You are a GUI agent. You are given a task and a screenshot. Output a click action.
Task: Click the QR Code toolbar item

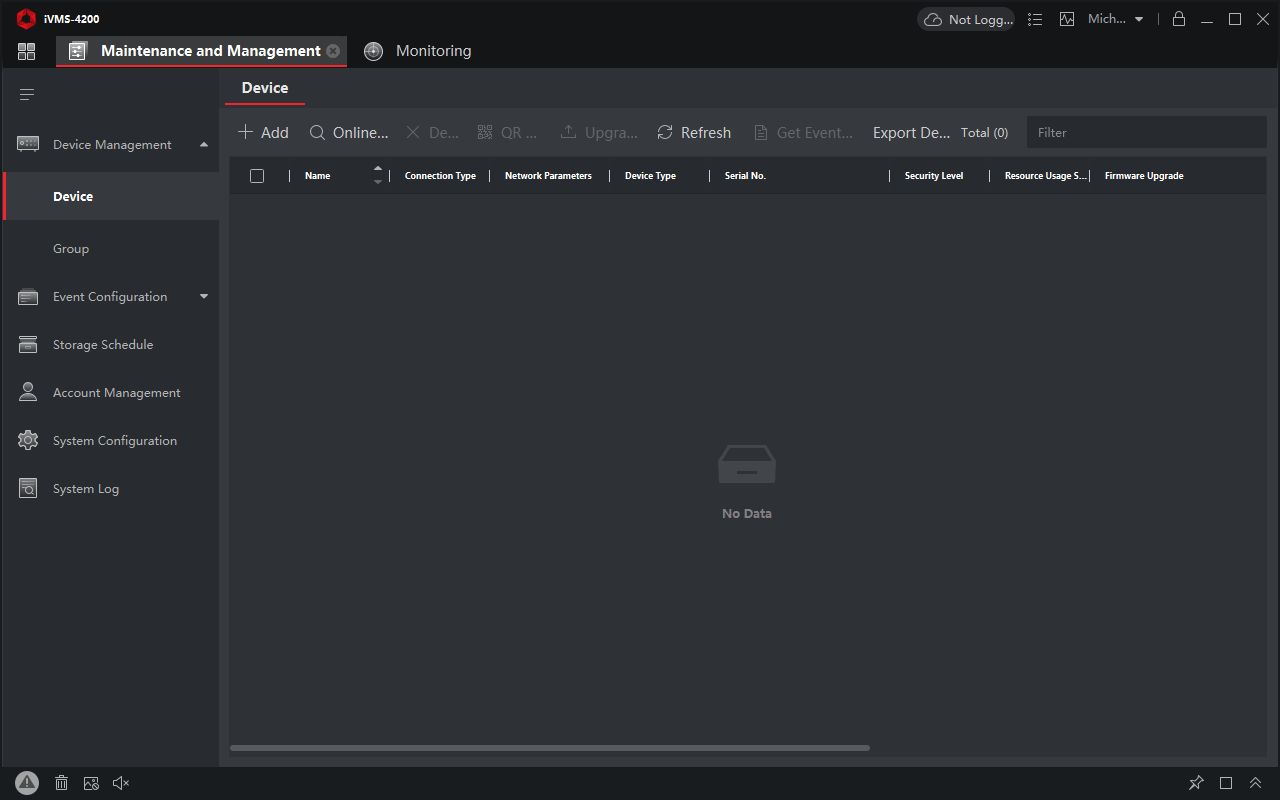tap(507, 132)
